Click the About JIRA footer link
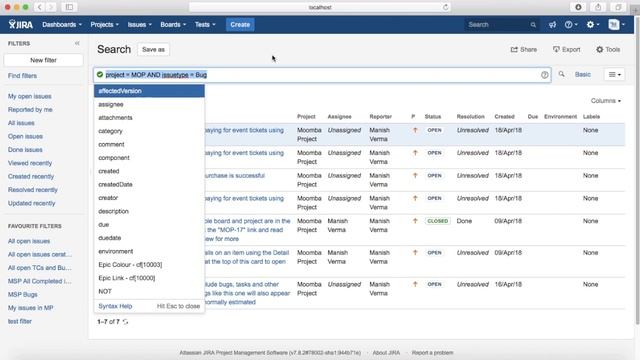Screen dimensions: 640x360 click(386, 353)
